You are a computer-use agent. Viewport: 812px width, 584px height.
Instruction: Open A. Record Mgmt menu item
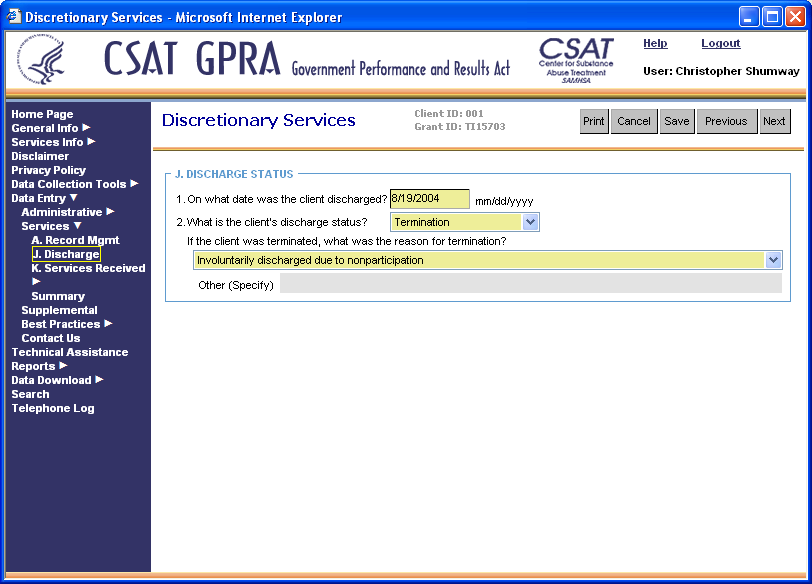75,240
